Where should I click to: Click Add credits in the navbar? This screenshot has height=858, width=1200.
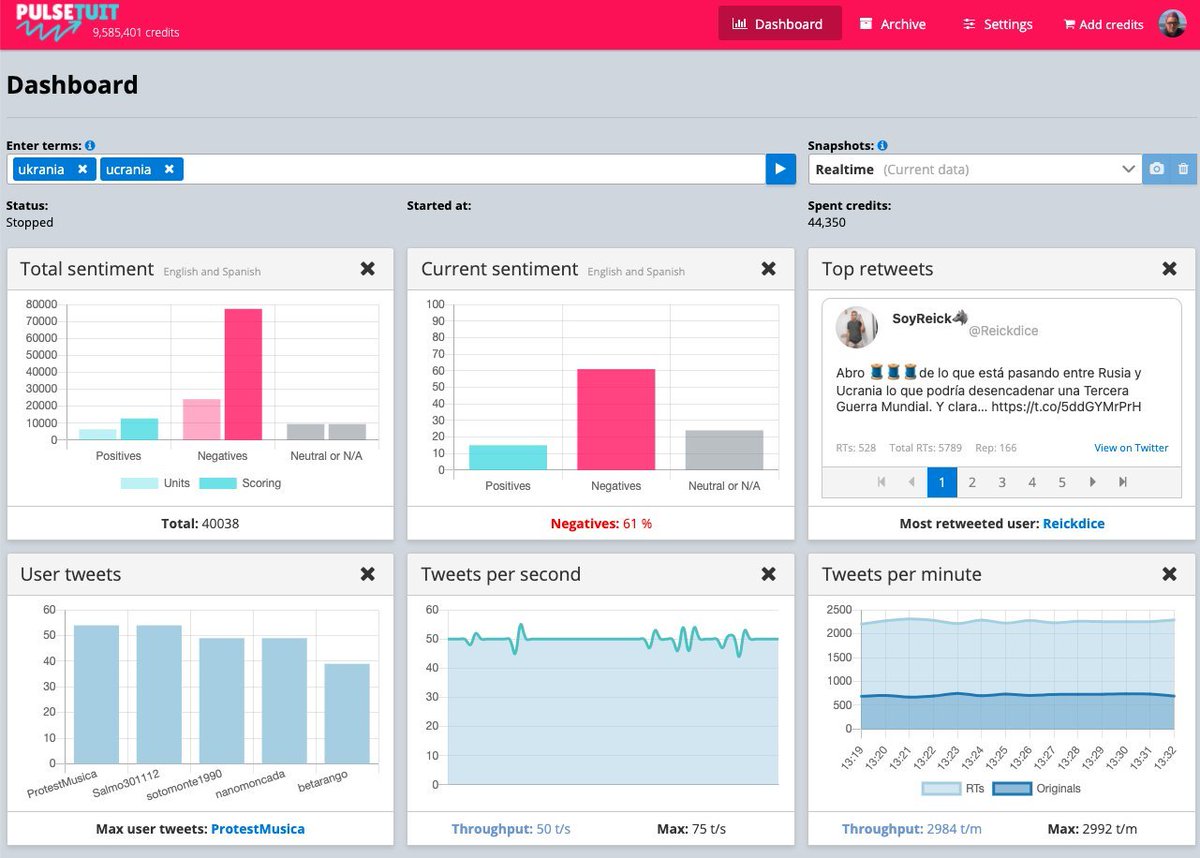point(1103,24)
